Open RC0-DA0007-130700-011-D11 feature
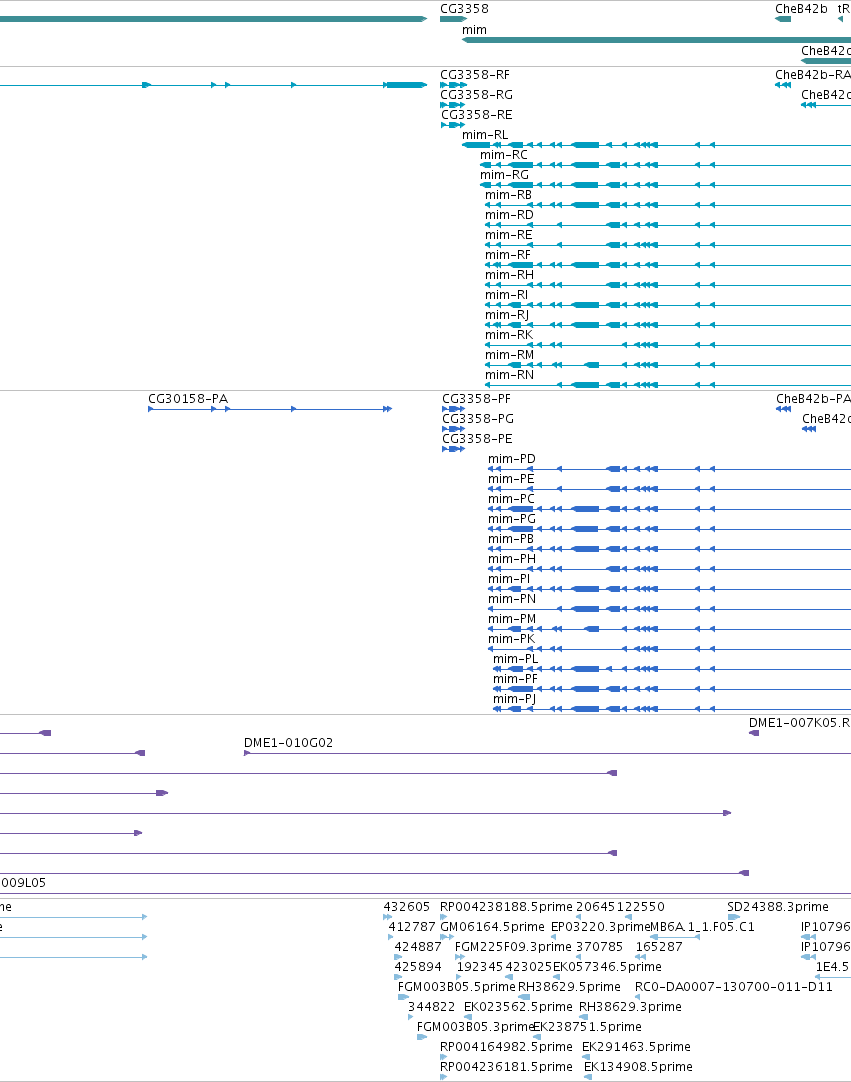This screenshot has height=1082, width=851. (x=734, y=987)
